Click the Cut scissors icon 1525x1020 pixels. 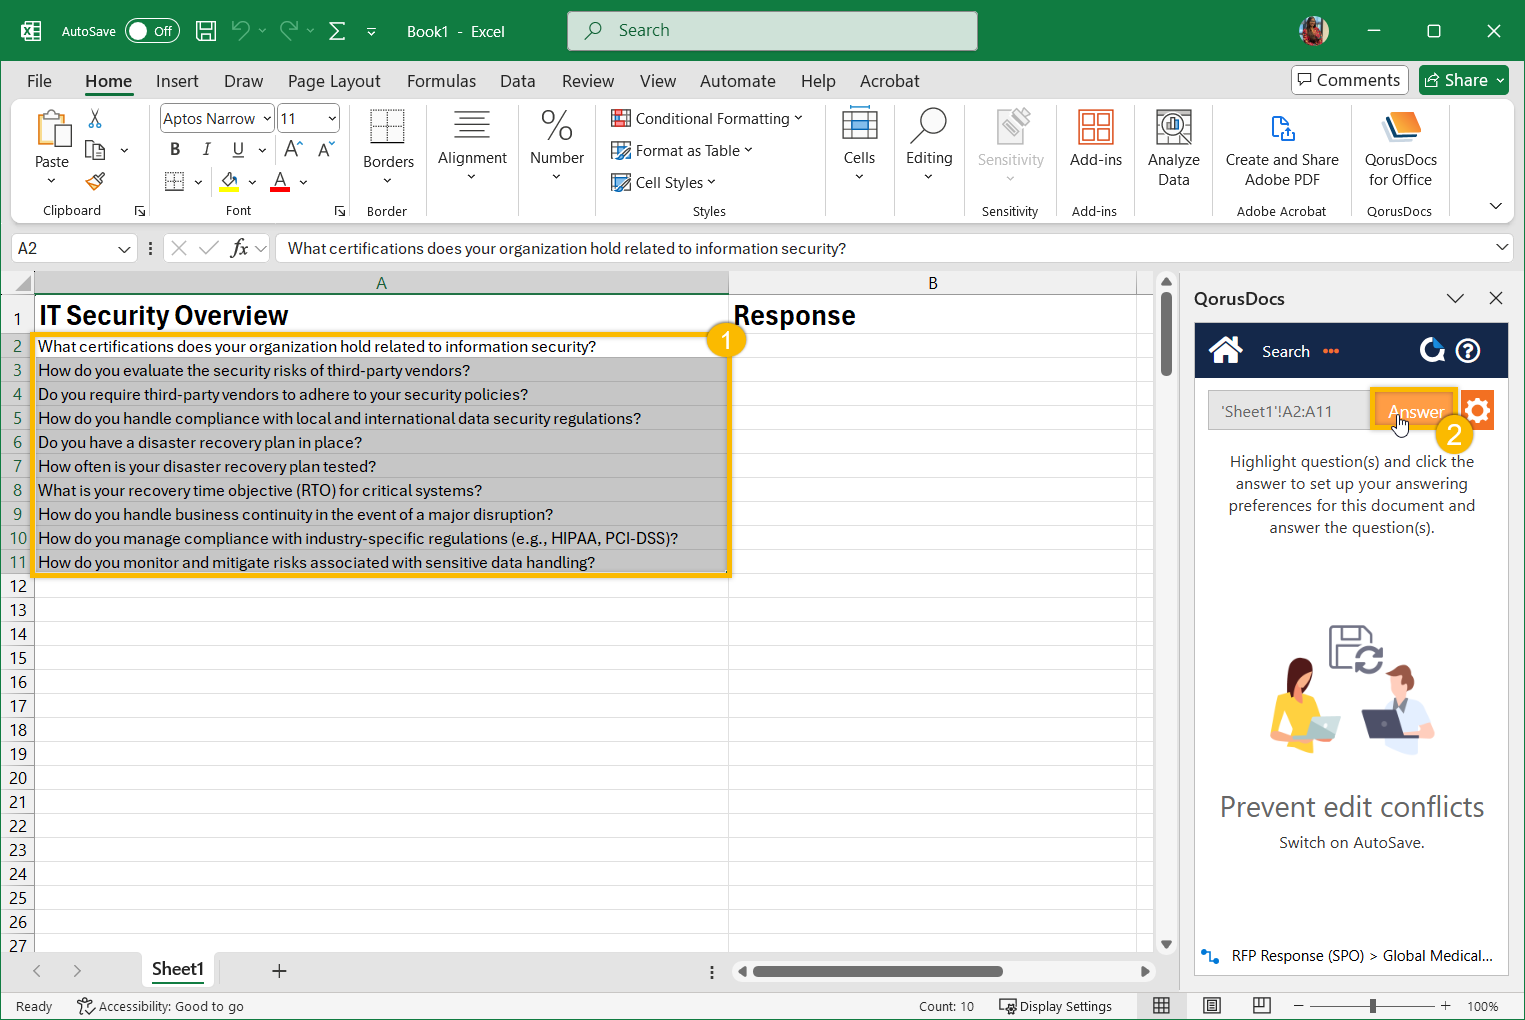pyautogui.click(x=95, y=119)
